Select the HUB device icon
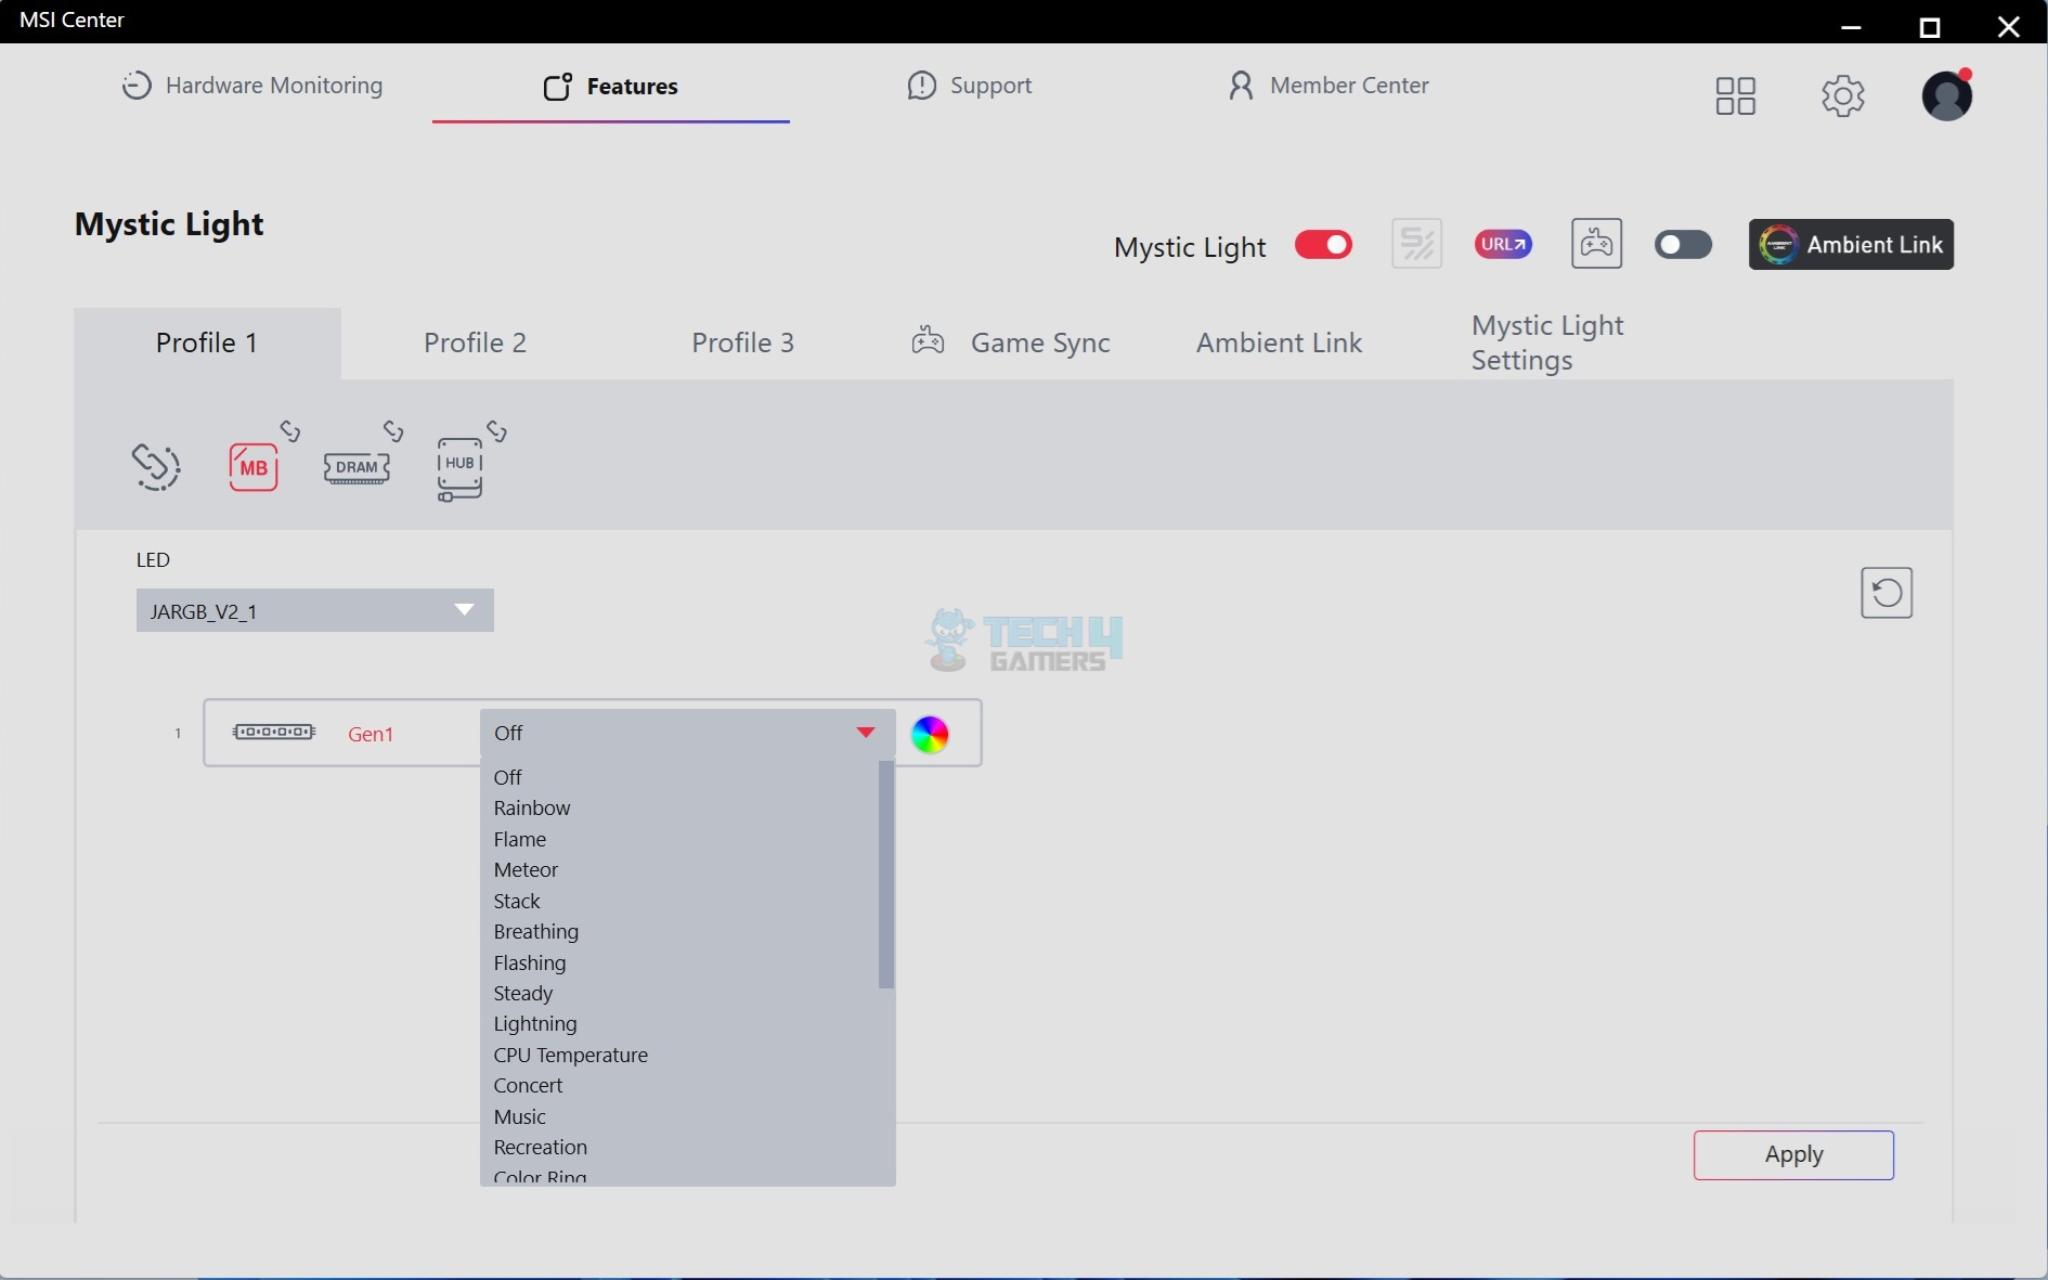 (460, 467)
